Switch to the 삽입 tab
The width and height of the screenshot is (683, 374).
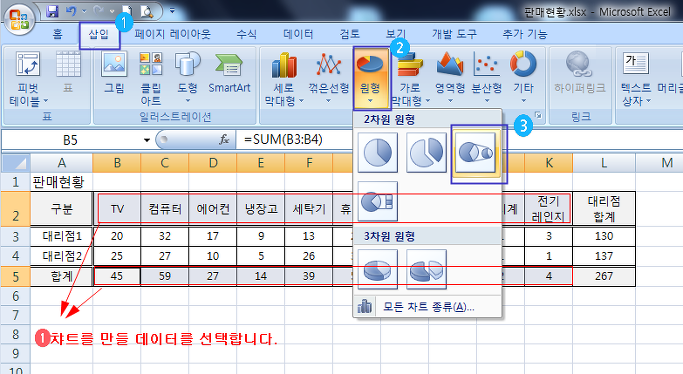[x=99, y=34]
